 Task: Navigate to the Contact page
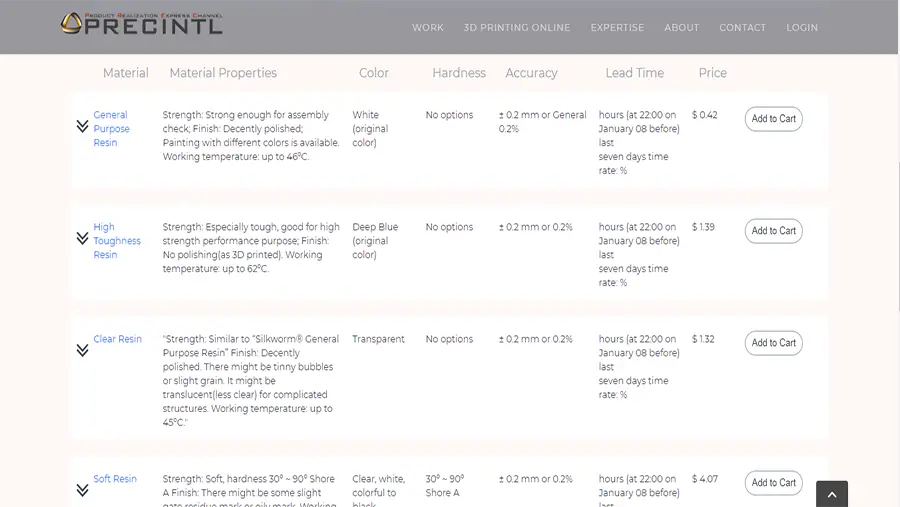pyautogui.click(x=742, y=28)
